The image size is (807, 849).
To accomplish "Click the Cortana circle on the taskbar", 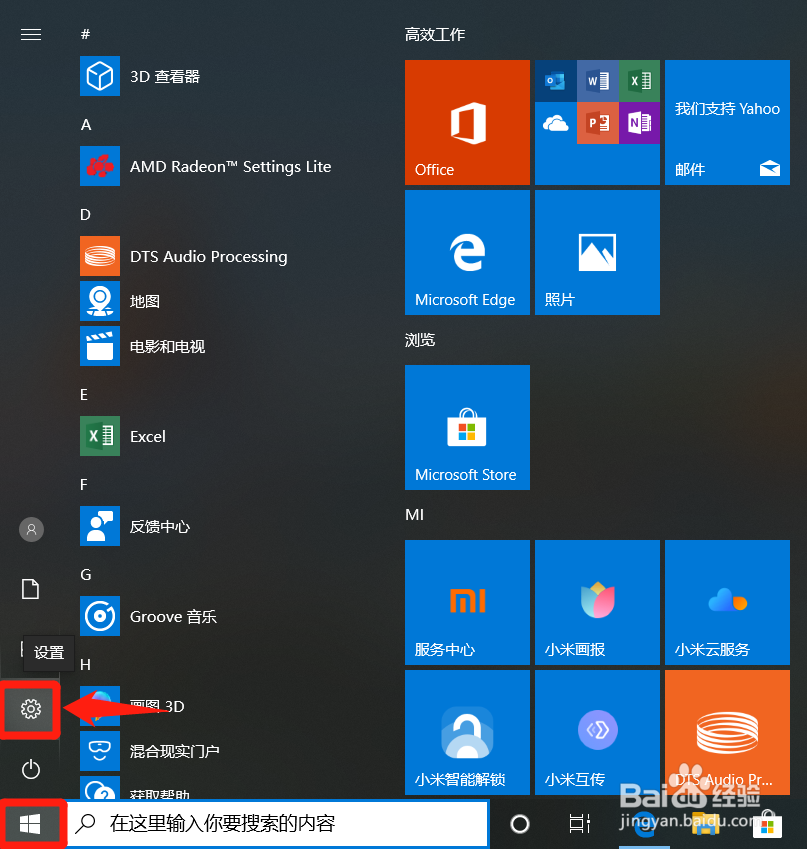I will click(520, 824).
